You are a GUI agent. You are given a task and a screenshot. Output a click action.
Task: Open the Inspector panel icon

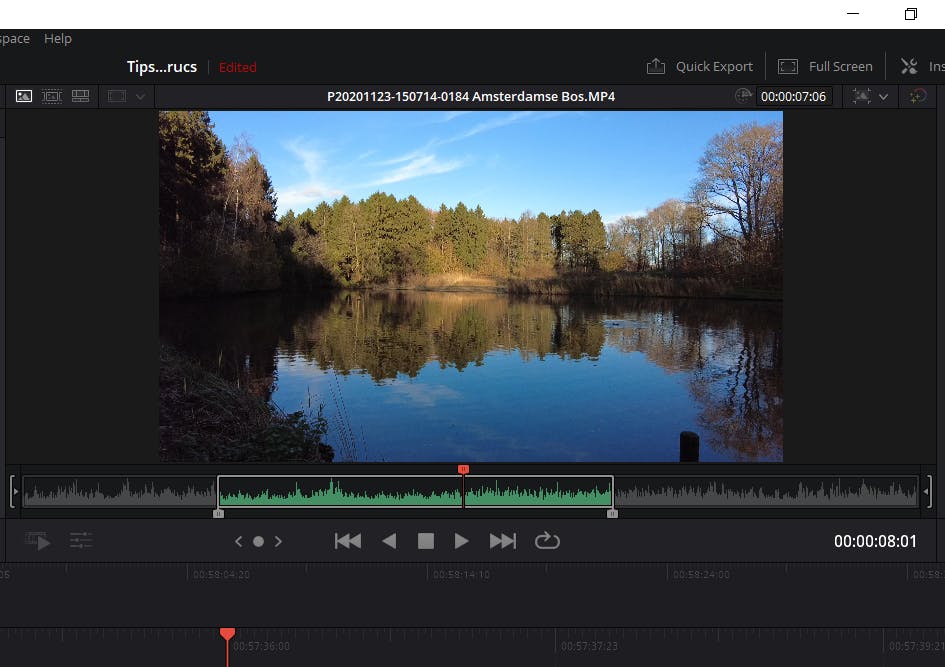tap(909, 66)
